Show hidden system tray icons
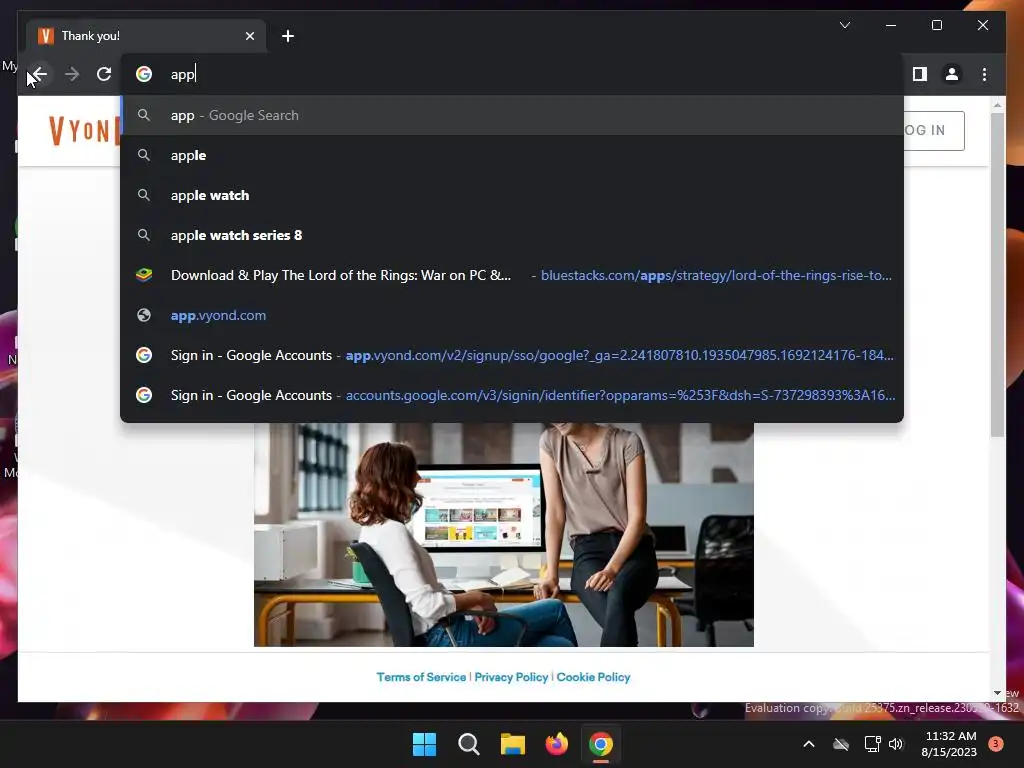This screenshot has width=1024, height=768. point(808,744)
